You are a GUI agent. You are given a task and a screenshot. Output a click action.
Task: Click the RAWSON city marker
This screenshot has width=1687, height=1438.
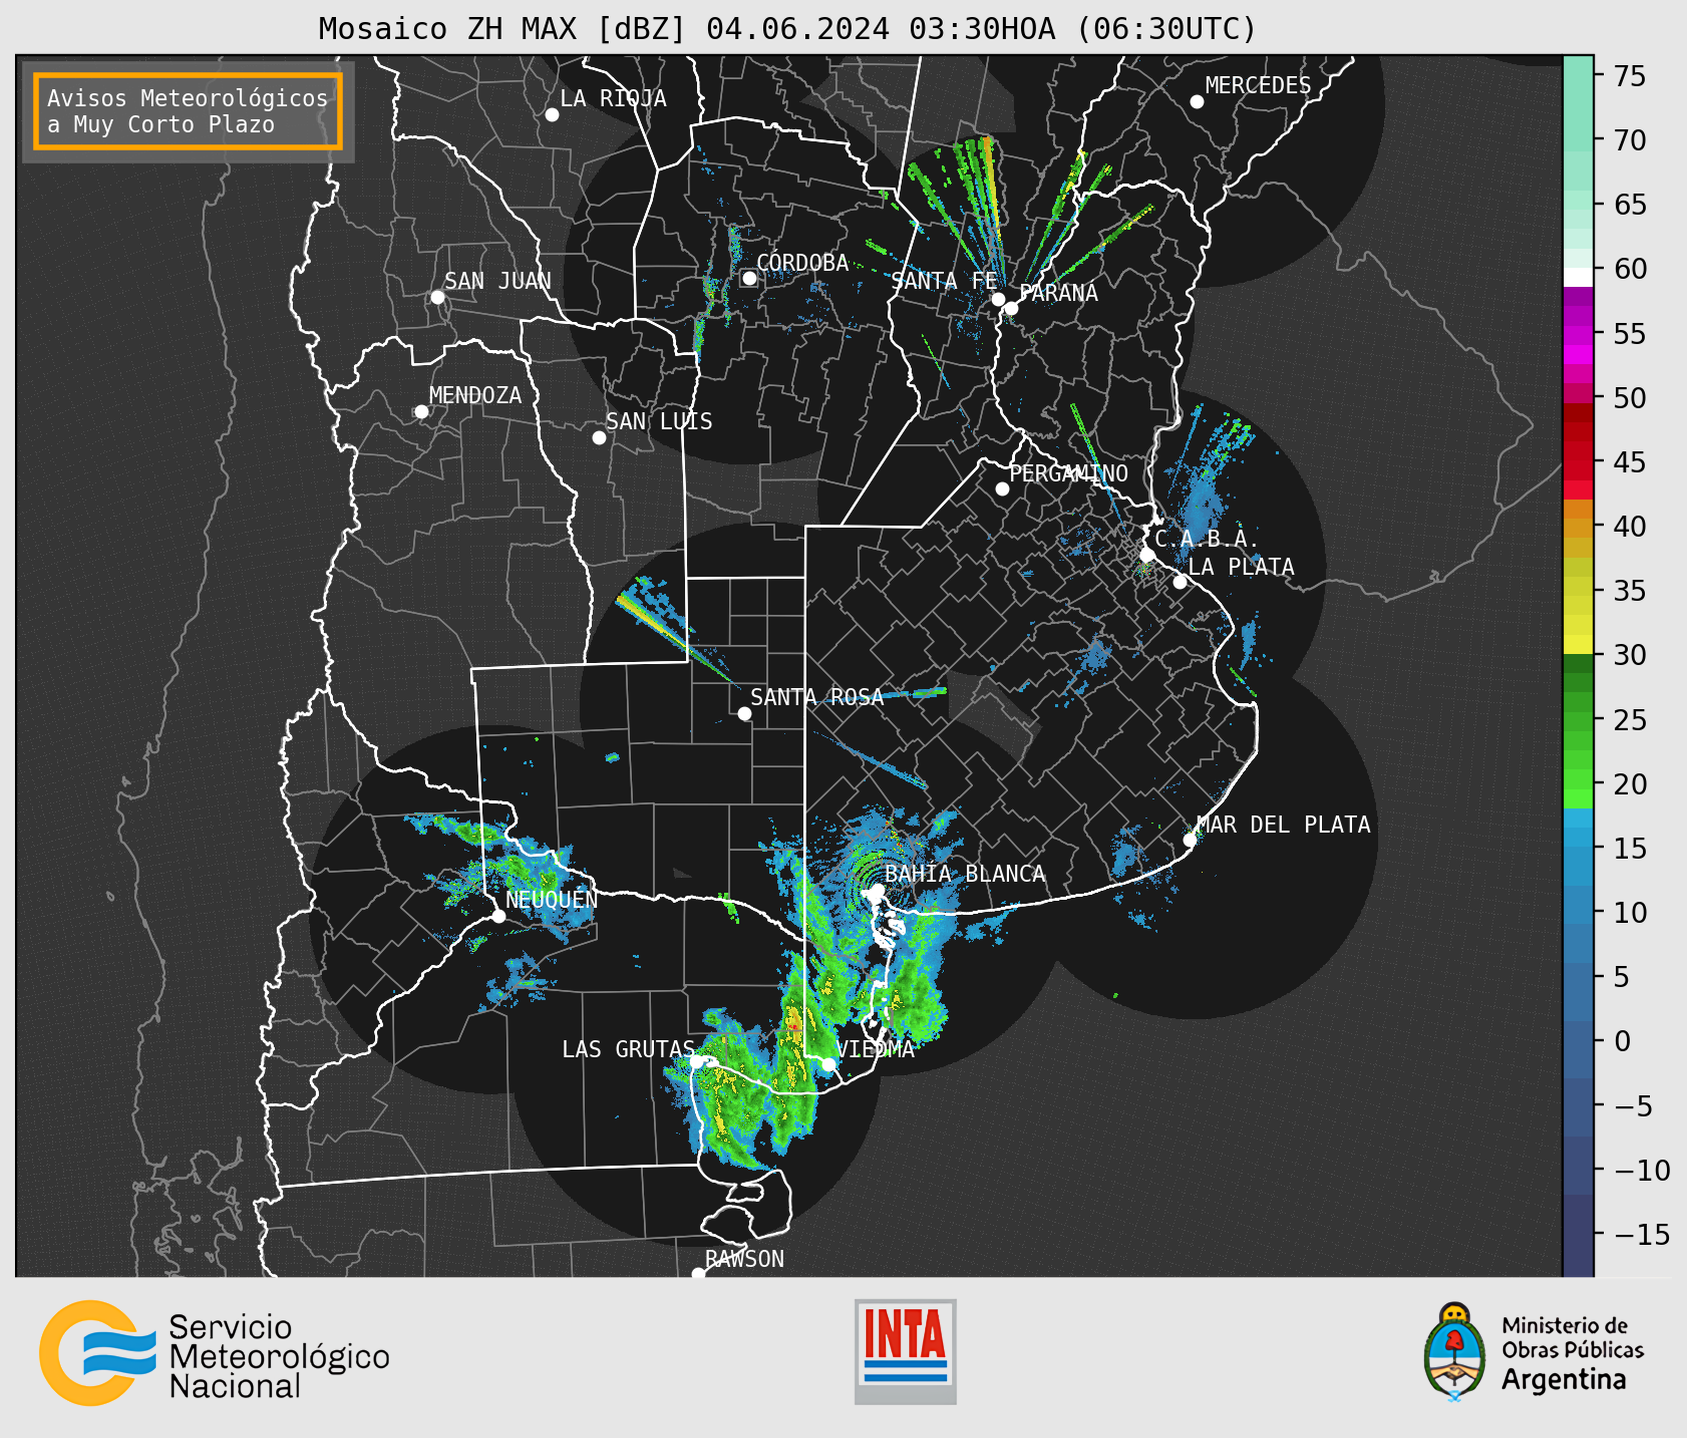(698, 1274)
